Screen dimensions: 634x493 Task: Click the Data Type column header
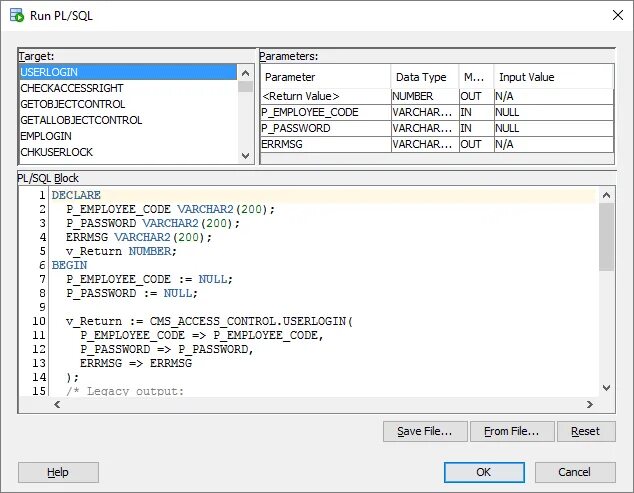pos(425,77)
